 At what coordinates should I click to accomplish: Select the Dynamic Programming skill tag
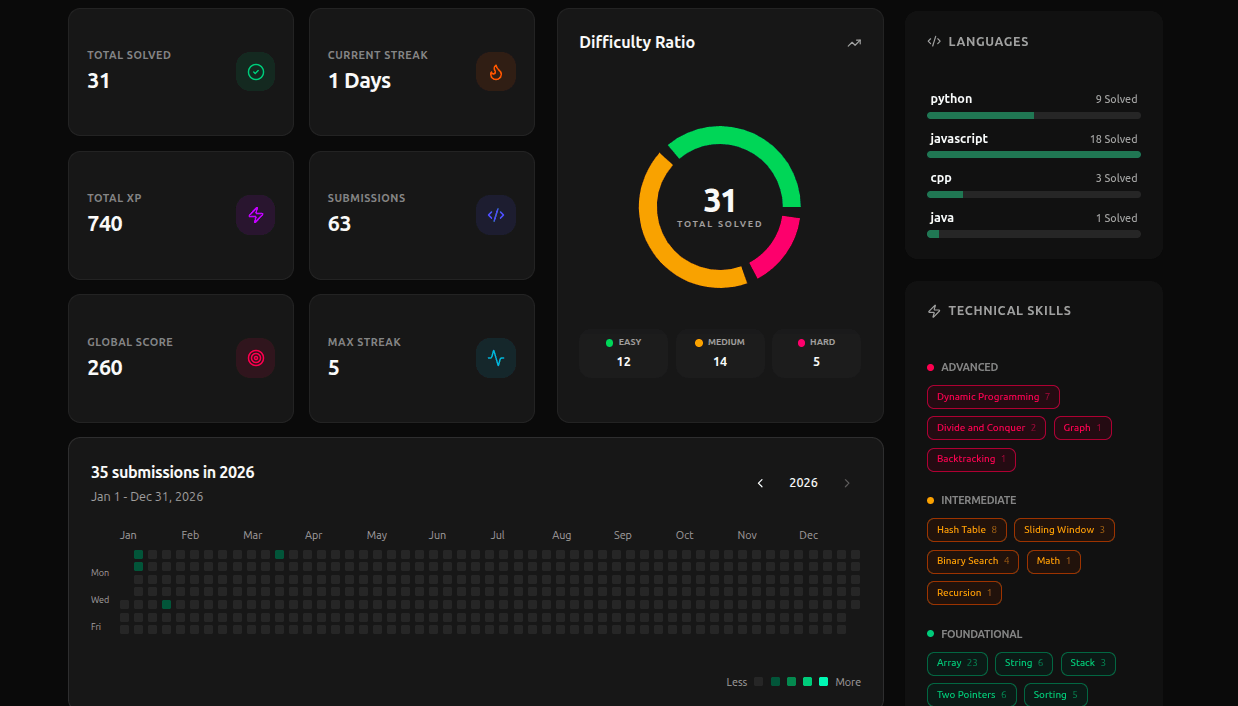pyautogui.click(x=993, y=397)
